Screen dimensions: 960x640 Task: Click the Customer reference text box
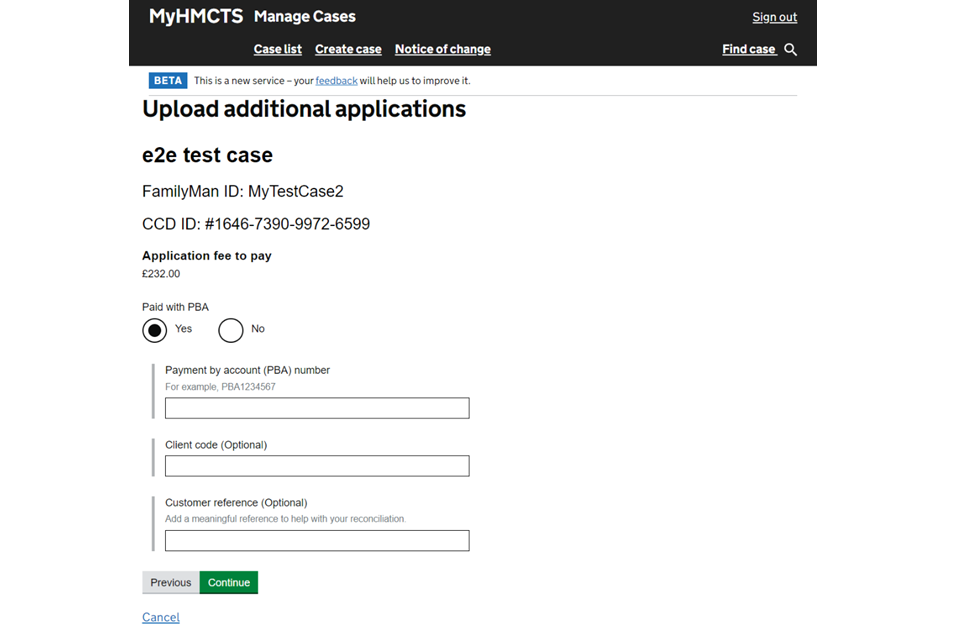point(317,541)
